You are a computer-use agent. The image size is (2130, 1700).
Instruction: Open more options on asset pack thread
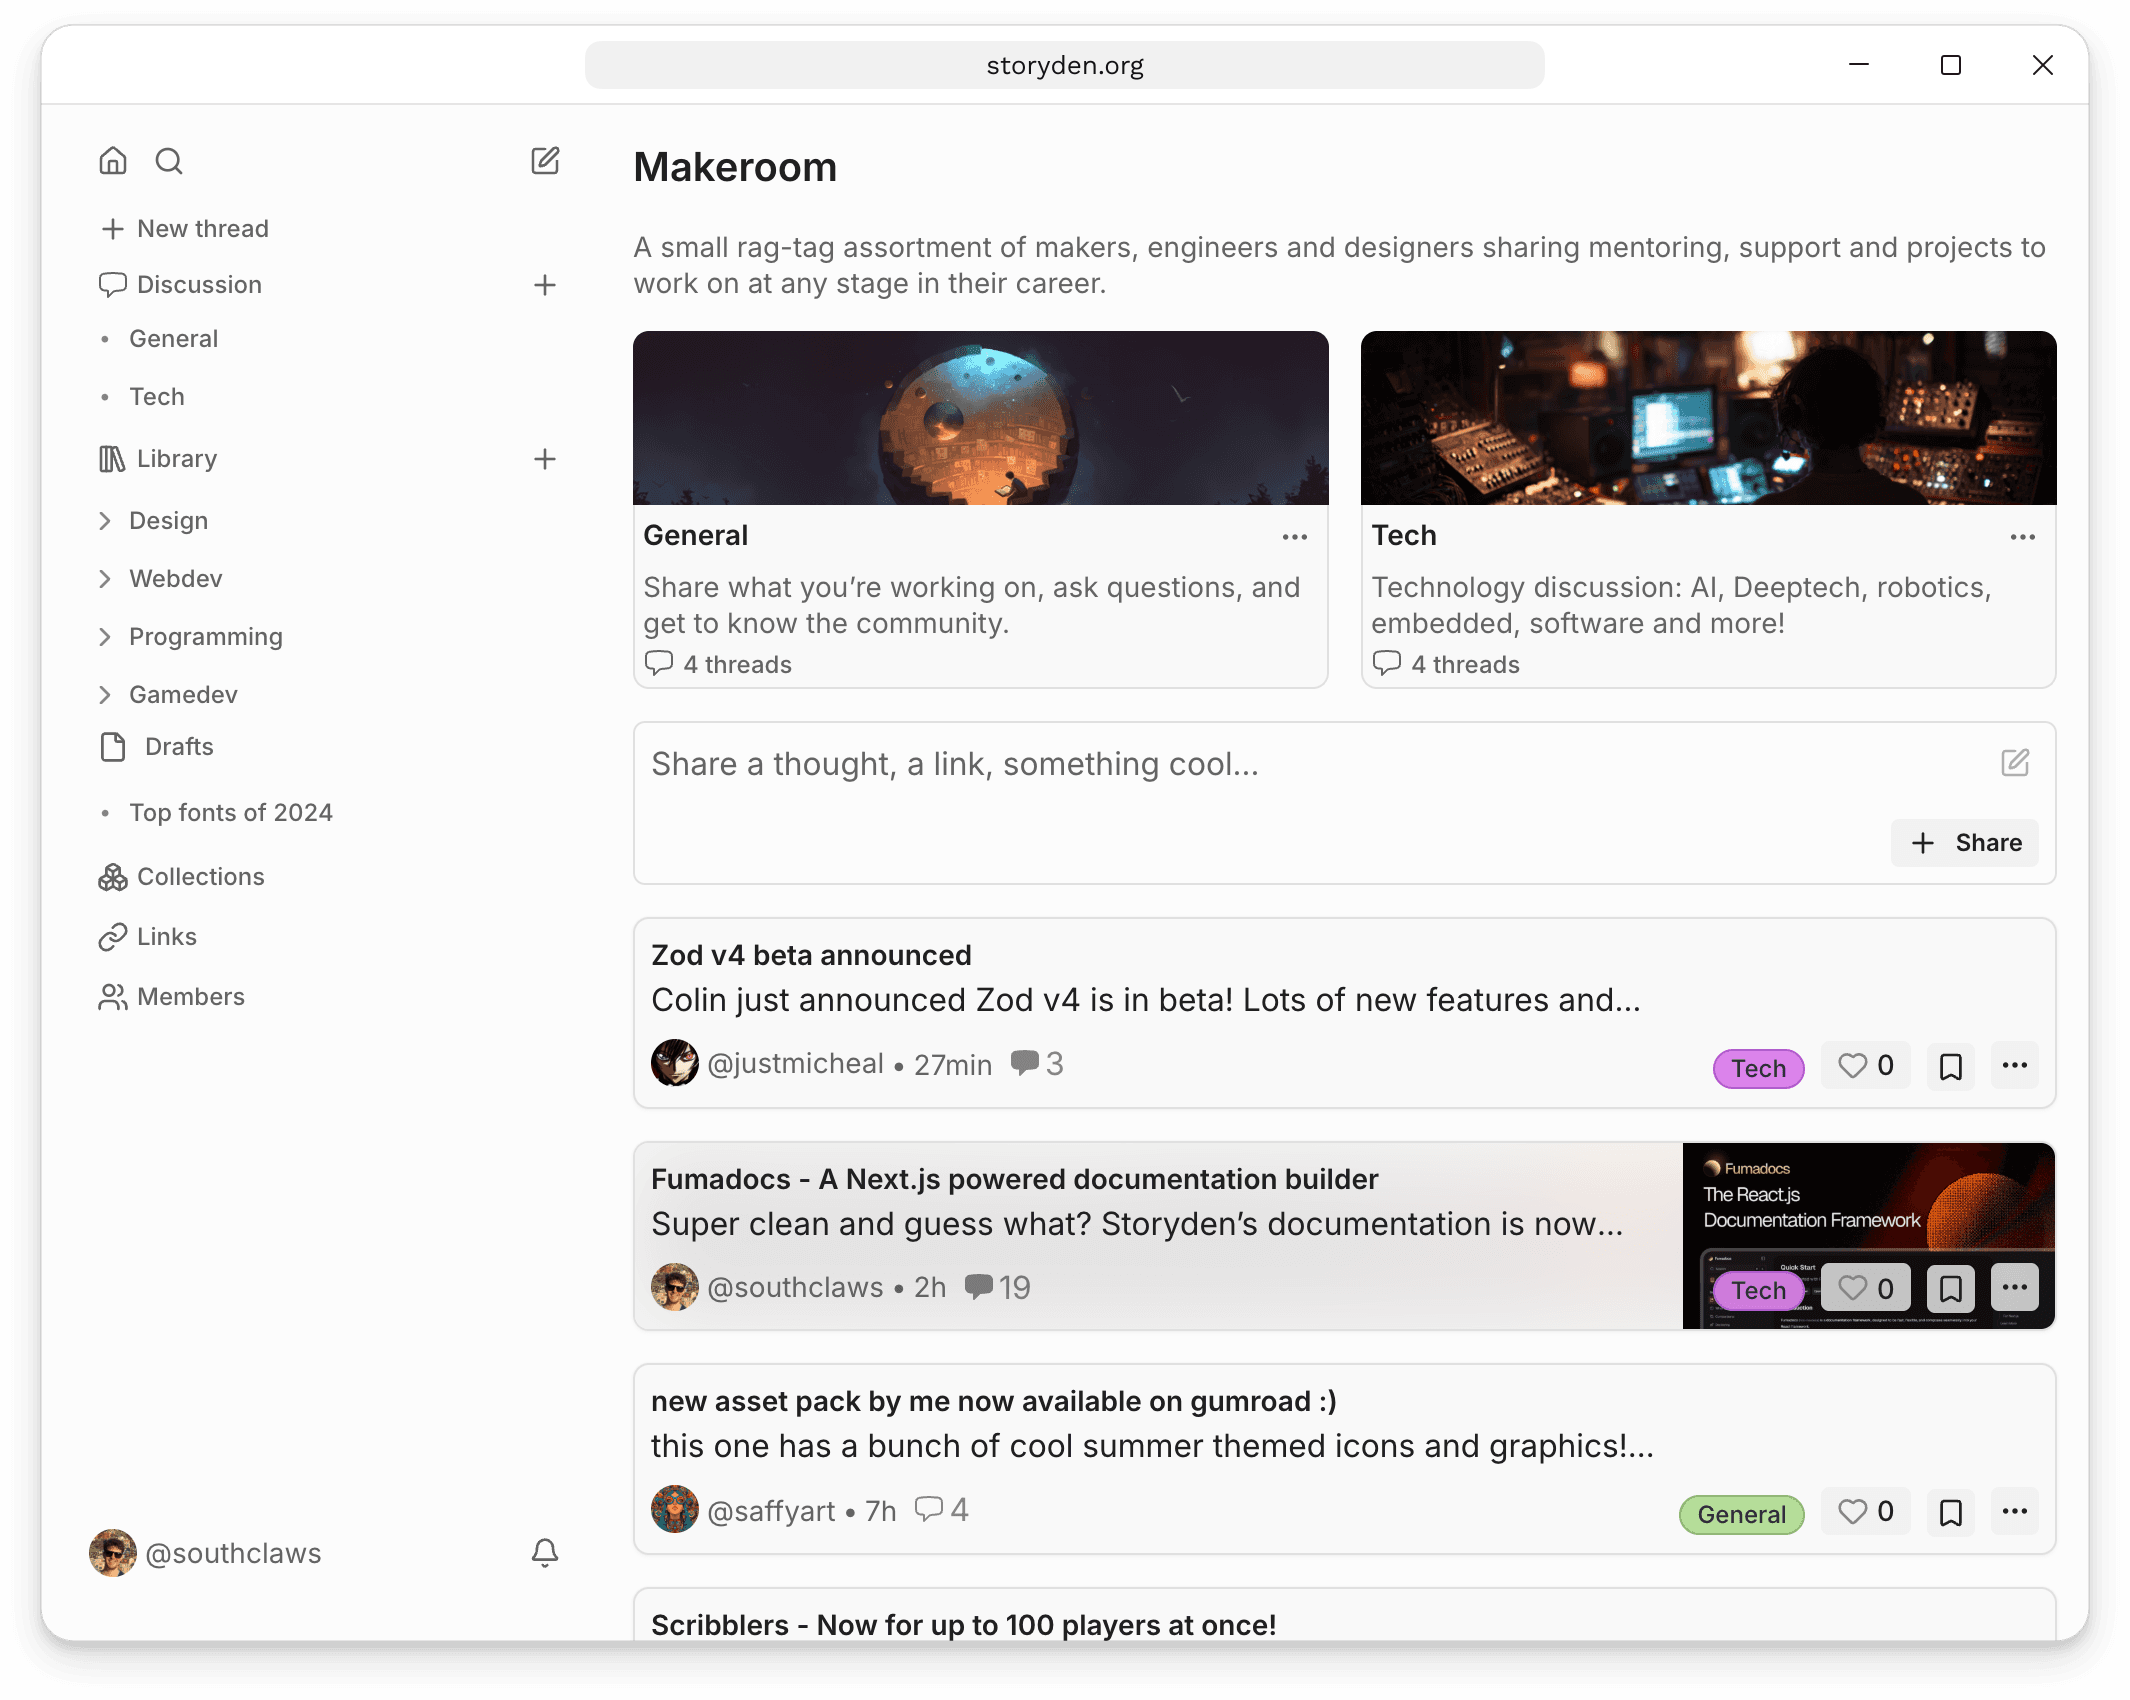(2015, 1512)
